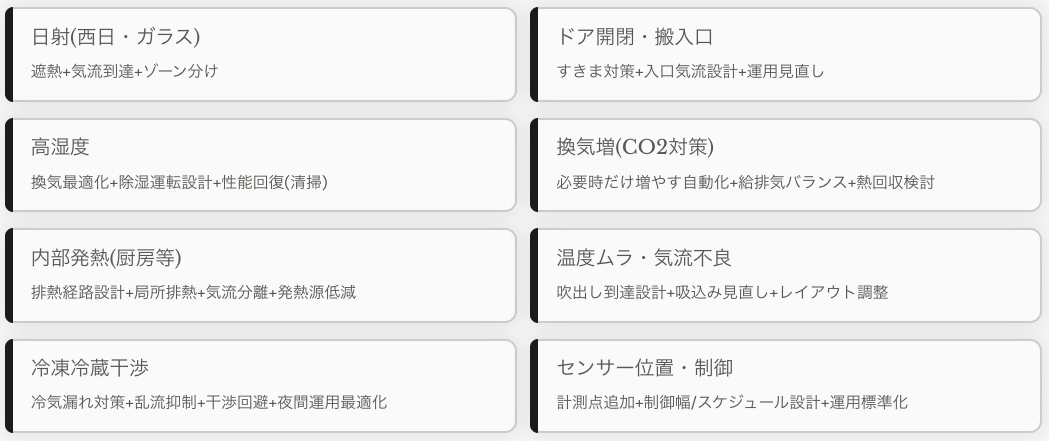The image size is (1049, 441).
Task: Click 排熱経路設計+局所排熱+気流分離+発熱源低減 subtitle
Action: tap(193, 291)
